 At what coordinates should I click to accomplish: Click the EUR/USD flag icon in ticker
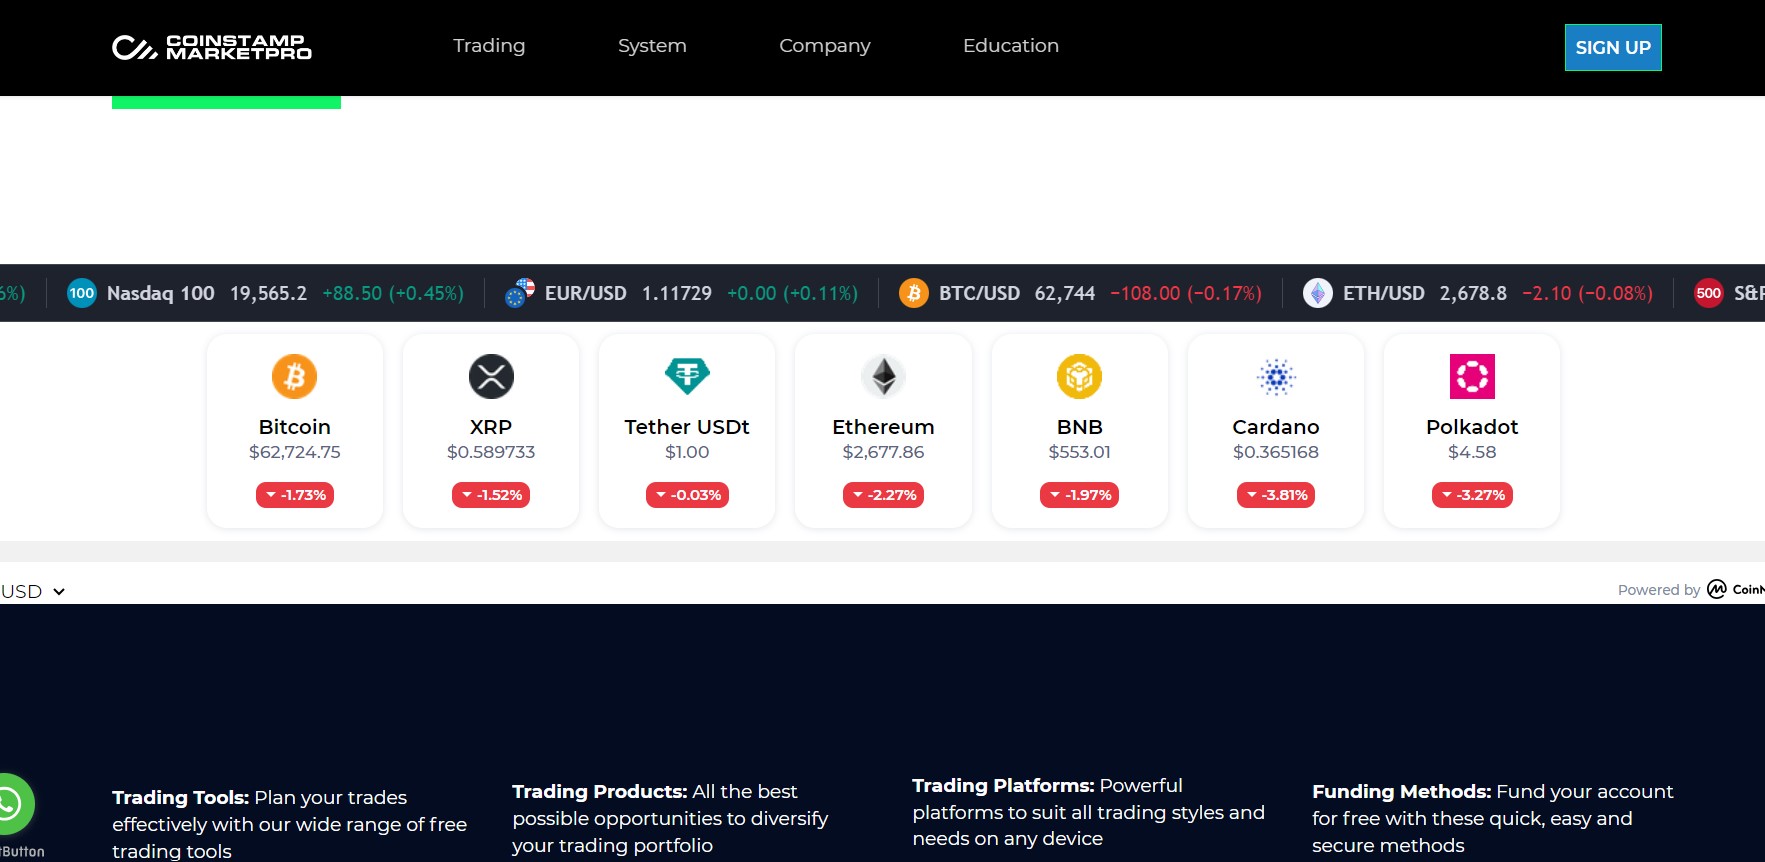520,293
